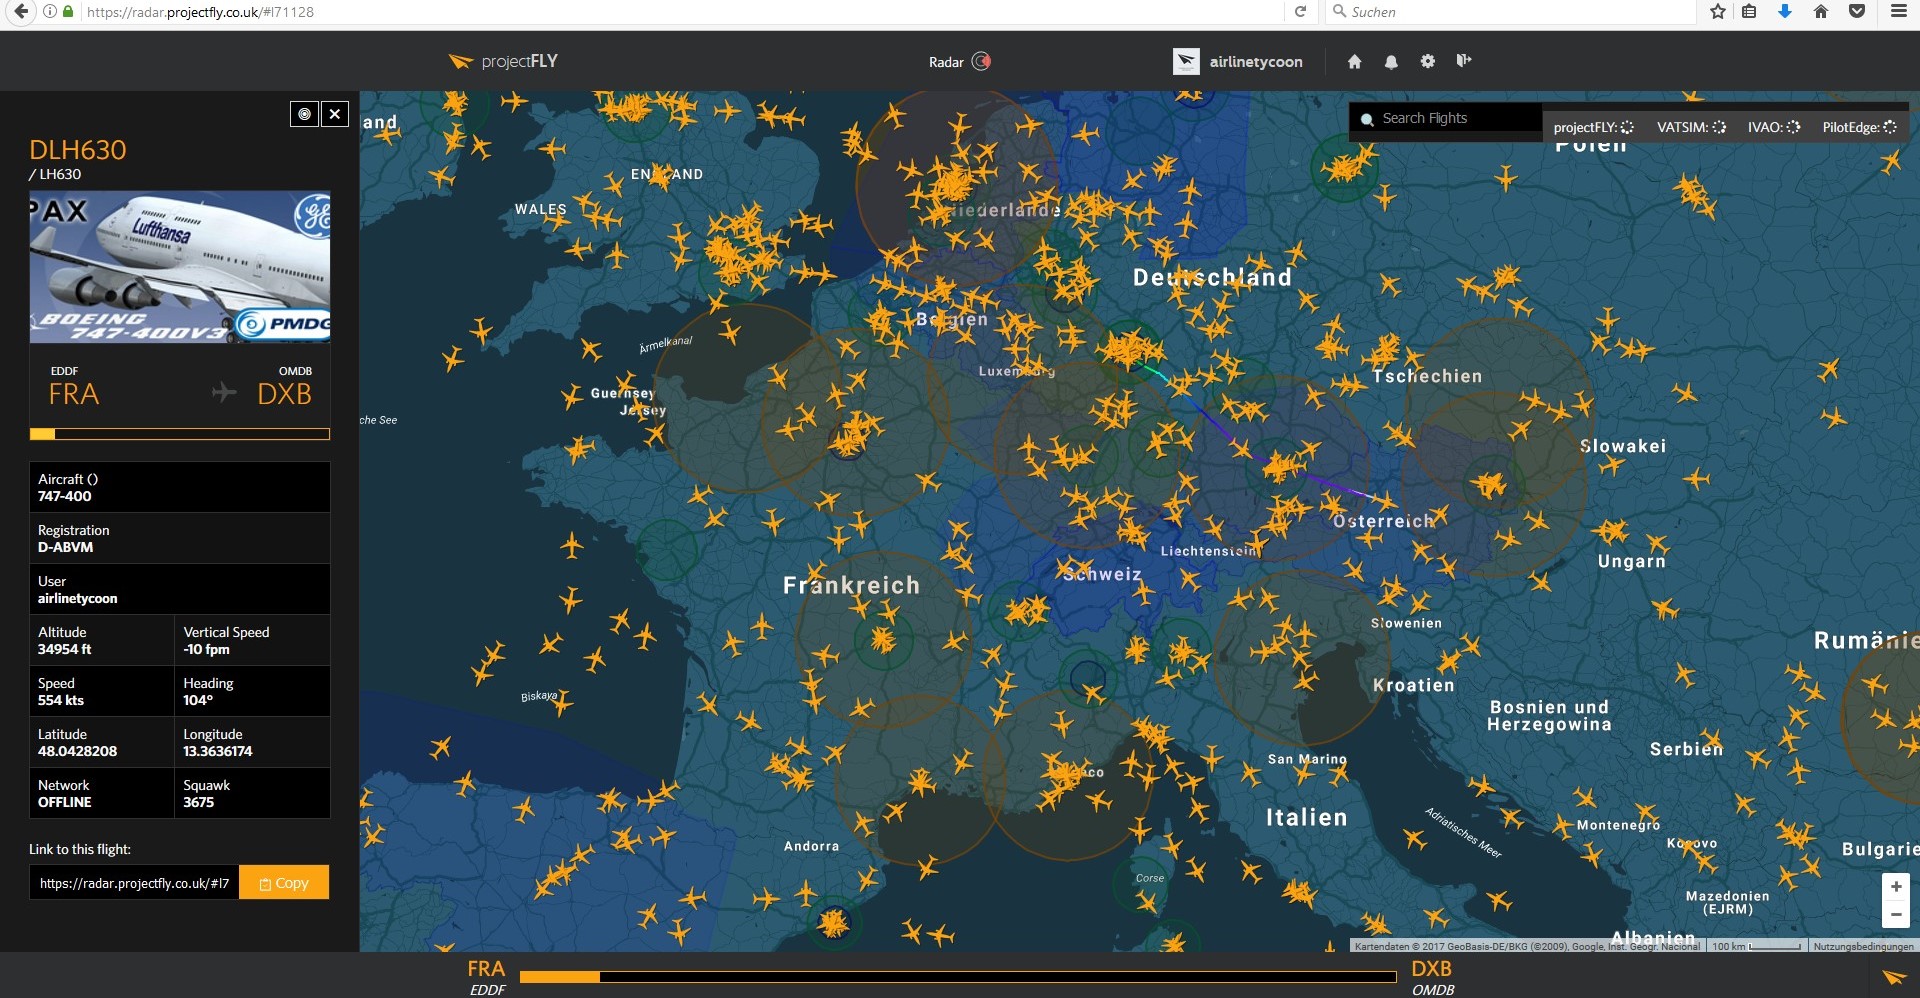Click the plane arrow between FRA and DXB
The height and width of the screenshot is (998, 1920).
224,393
